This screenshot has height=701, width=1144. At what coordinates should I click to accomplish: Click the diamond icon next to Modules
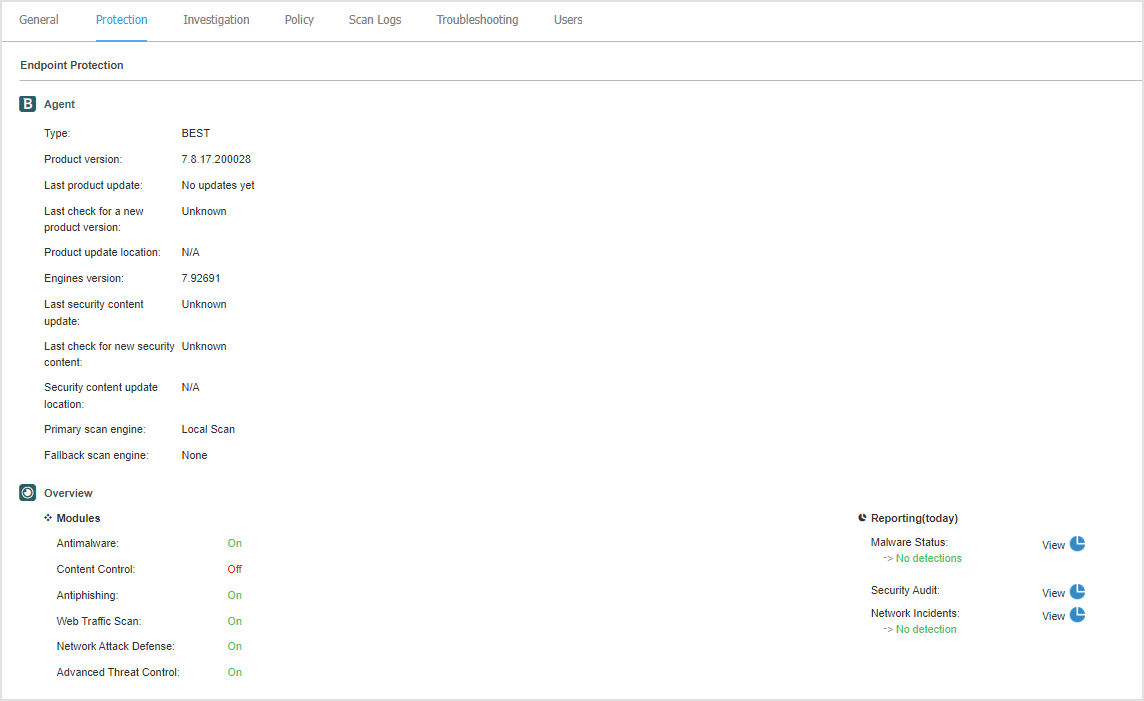47,517
